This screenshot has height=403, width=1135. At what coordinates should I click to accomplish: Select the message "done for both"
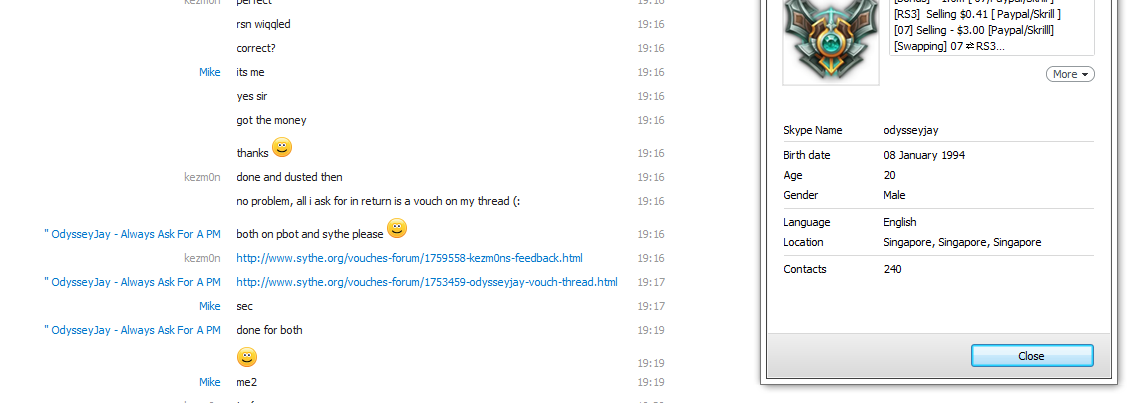(269, 330)
